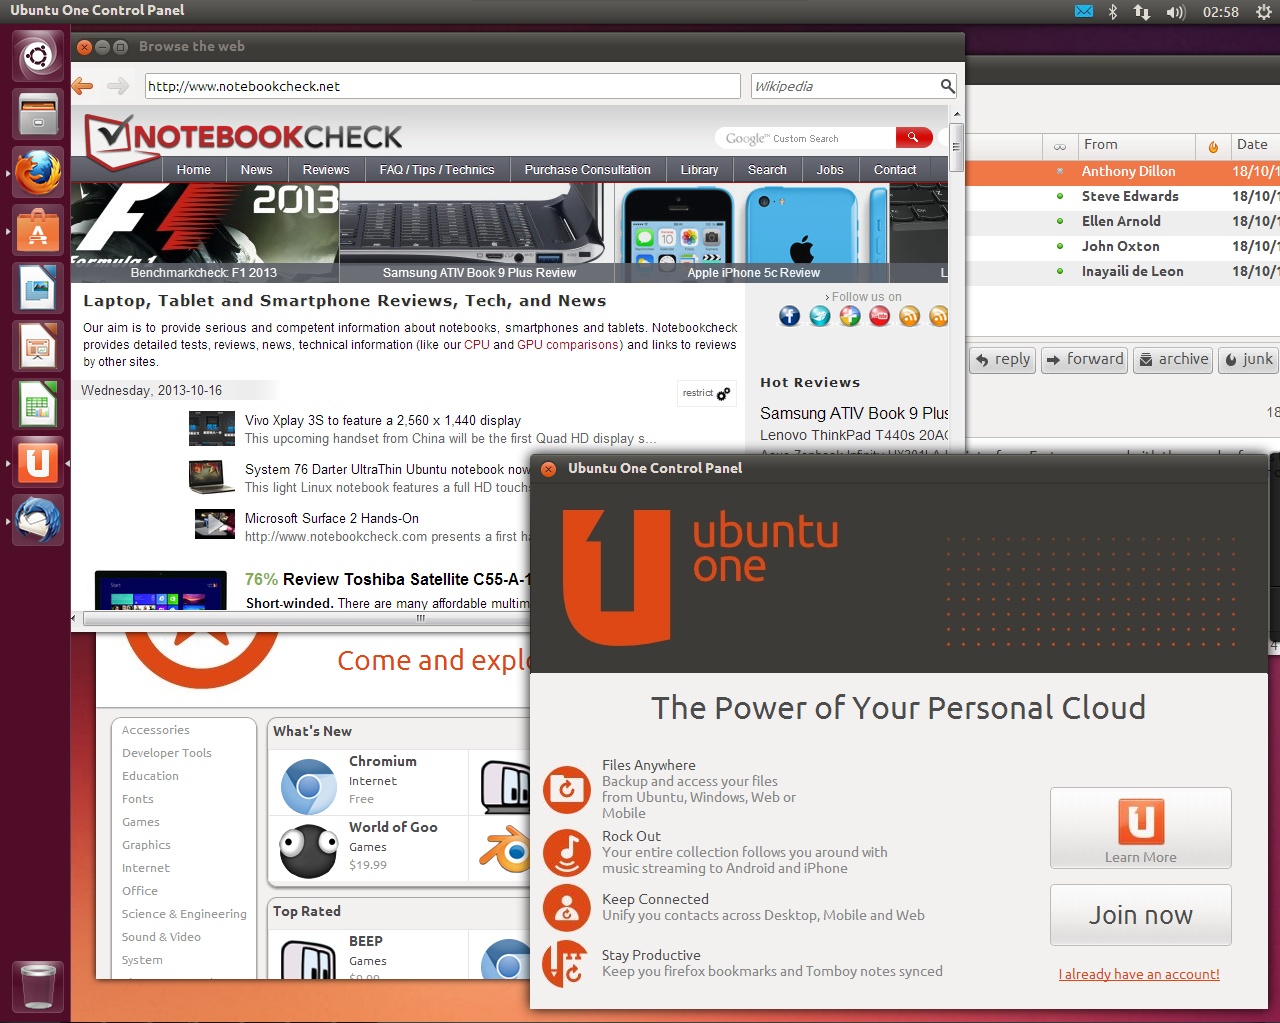The image size is (1280, 1023).
Task: Open Thunderbird Mail from launcher
Action: (x=38, y=520)
